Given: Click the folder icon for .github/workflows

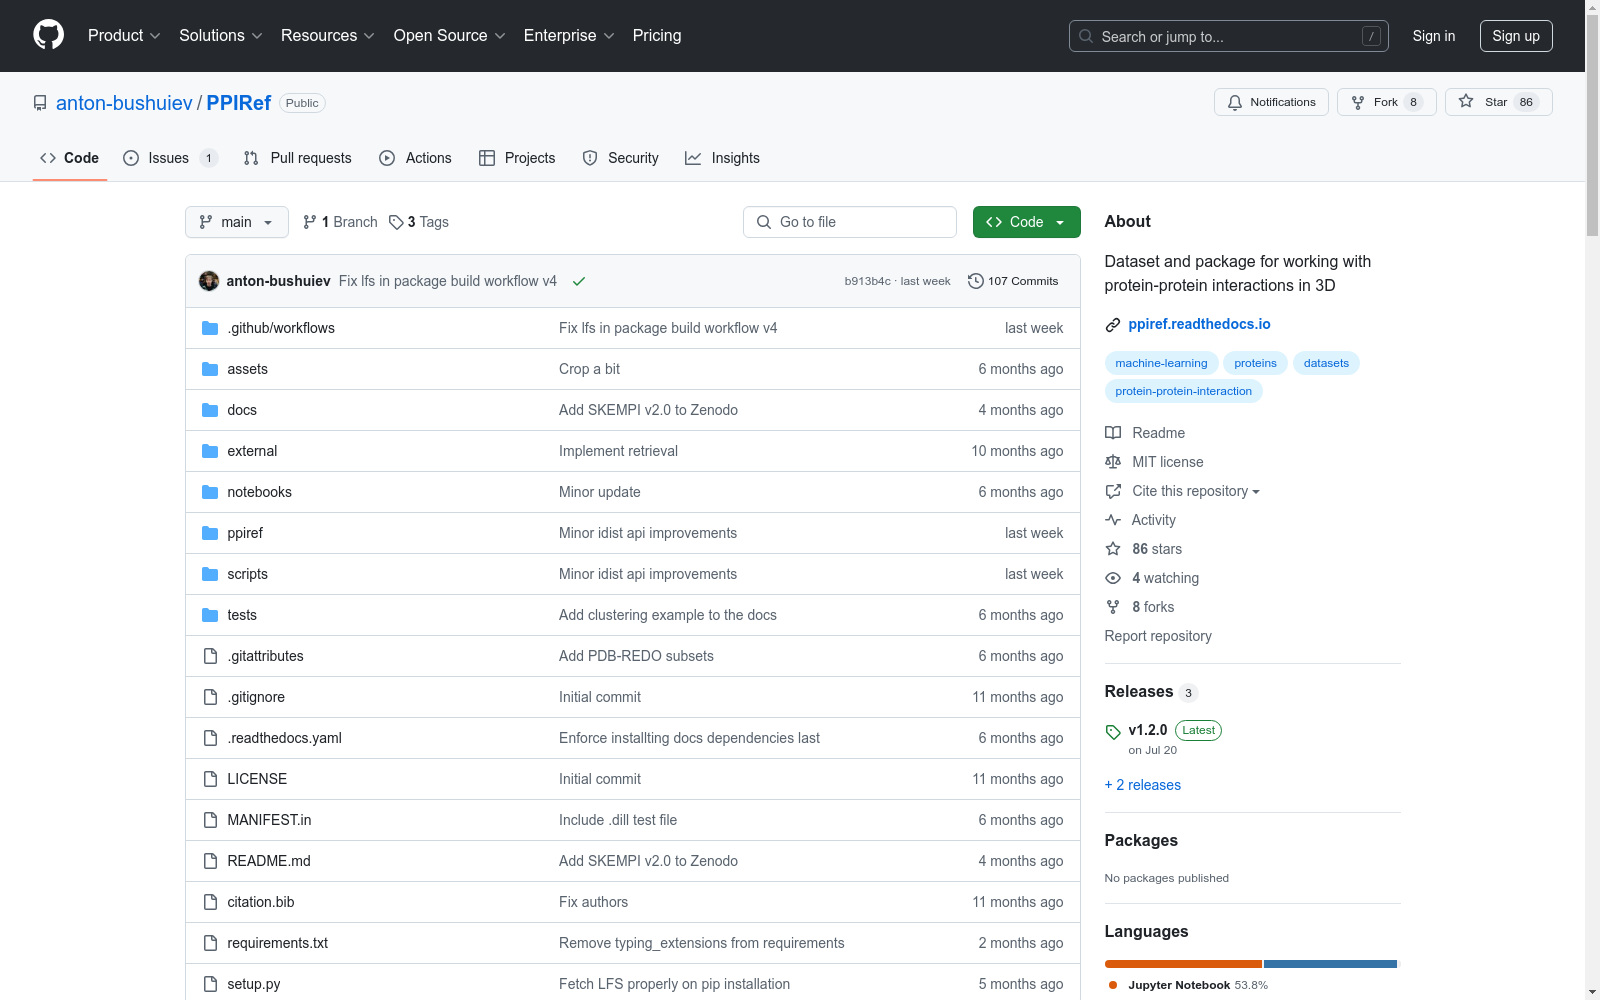Looking at the screenshot, I should (210, 328).
